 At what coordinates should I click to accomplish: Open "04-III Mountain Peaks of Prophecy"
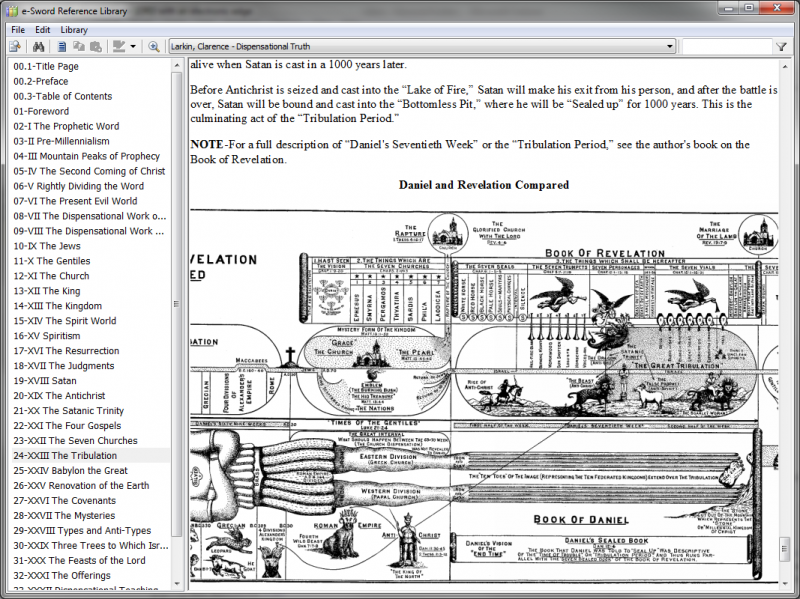coord(87,156)
